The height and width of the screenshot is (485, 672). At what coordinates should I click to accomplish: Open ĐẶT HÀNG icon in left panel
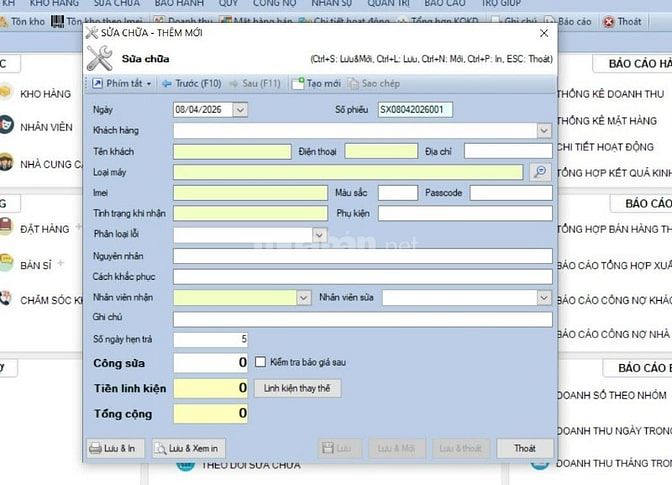coord(6,227)
